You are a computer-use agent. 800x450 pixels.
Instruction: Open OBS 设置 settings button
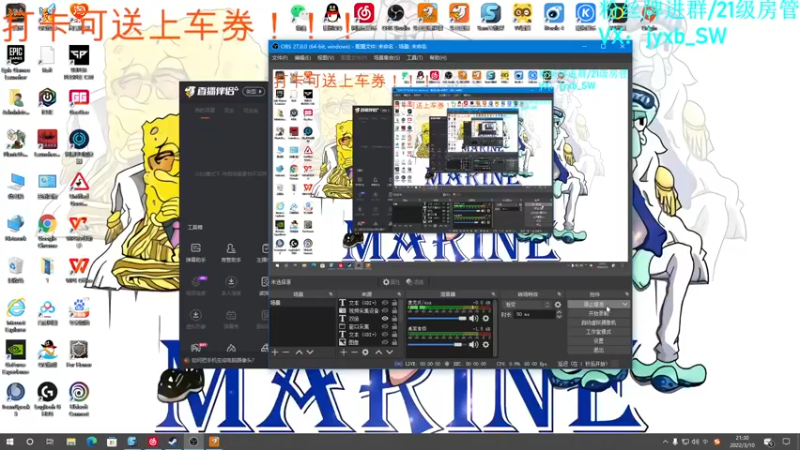[x=598, y=341]
